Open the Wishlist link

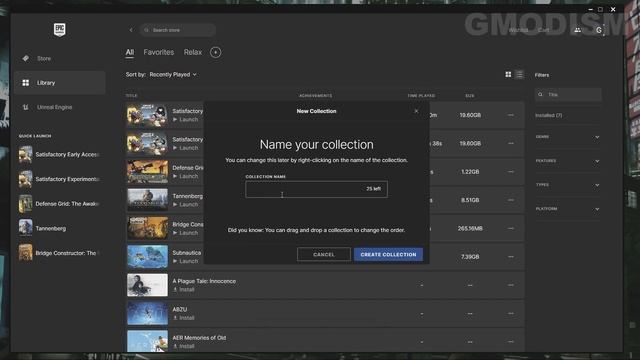(518, 30)
